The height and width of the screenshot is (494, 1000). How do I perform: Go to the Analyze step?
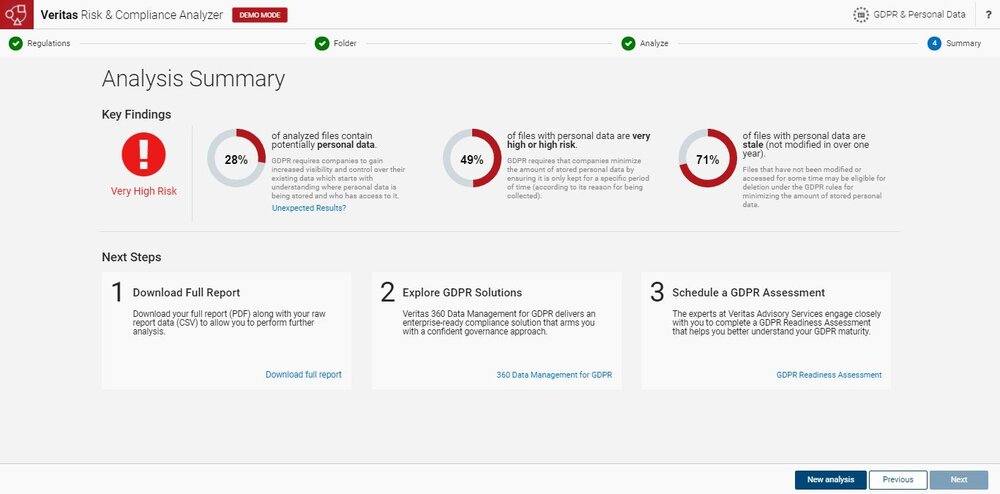[654, 43]
